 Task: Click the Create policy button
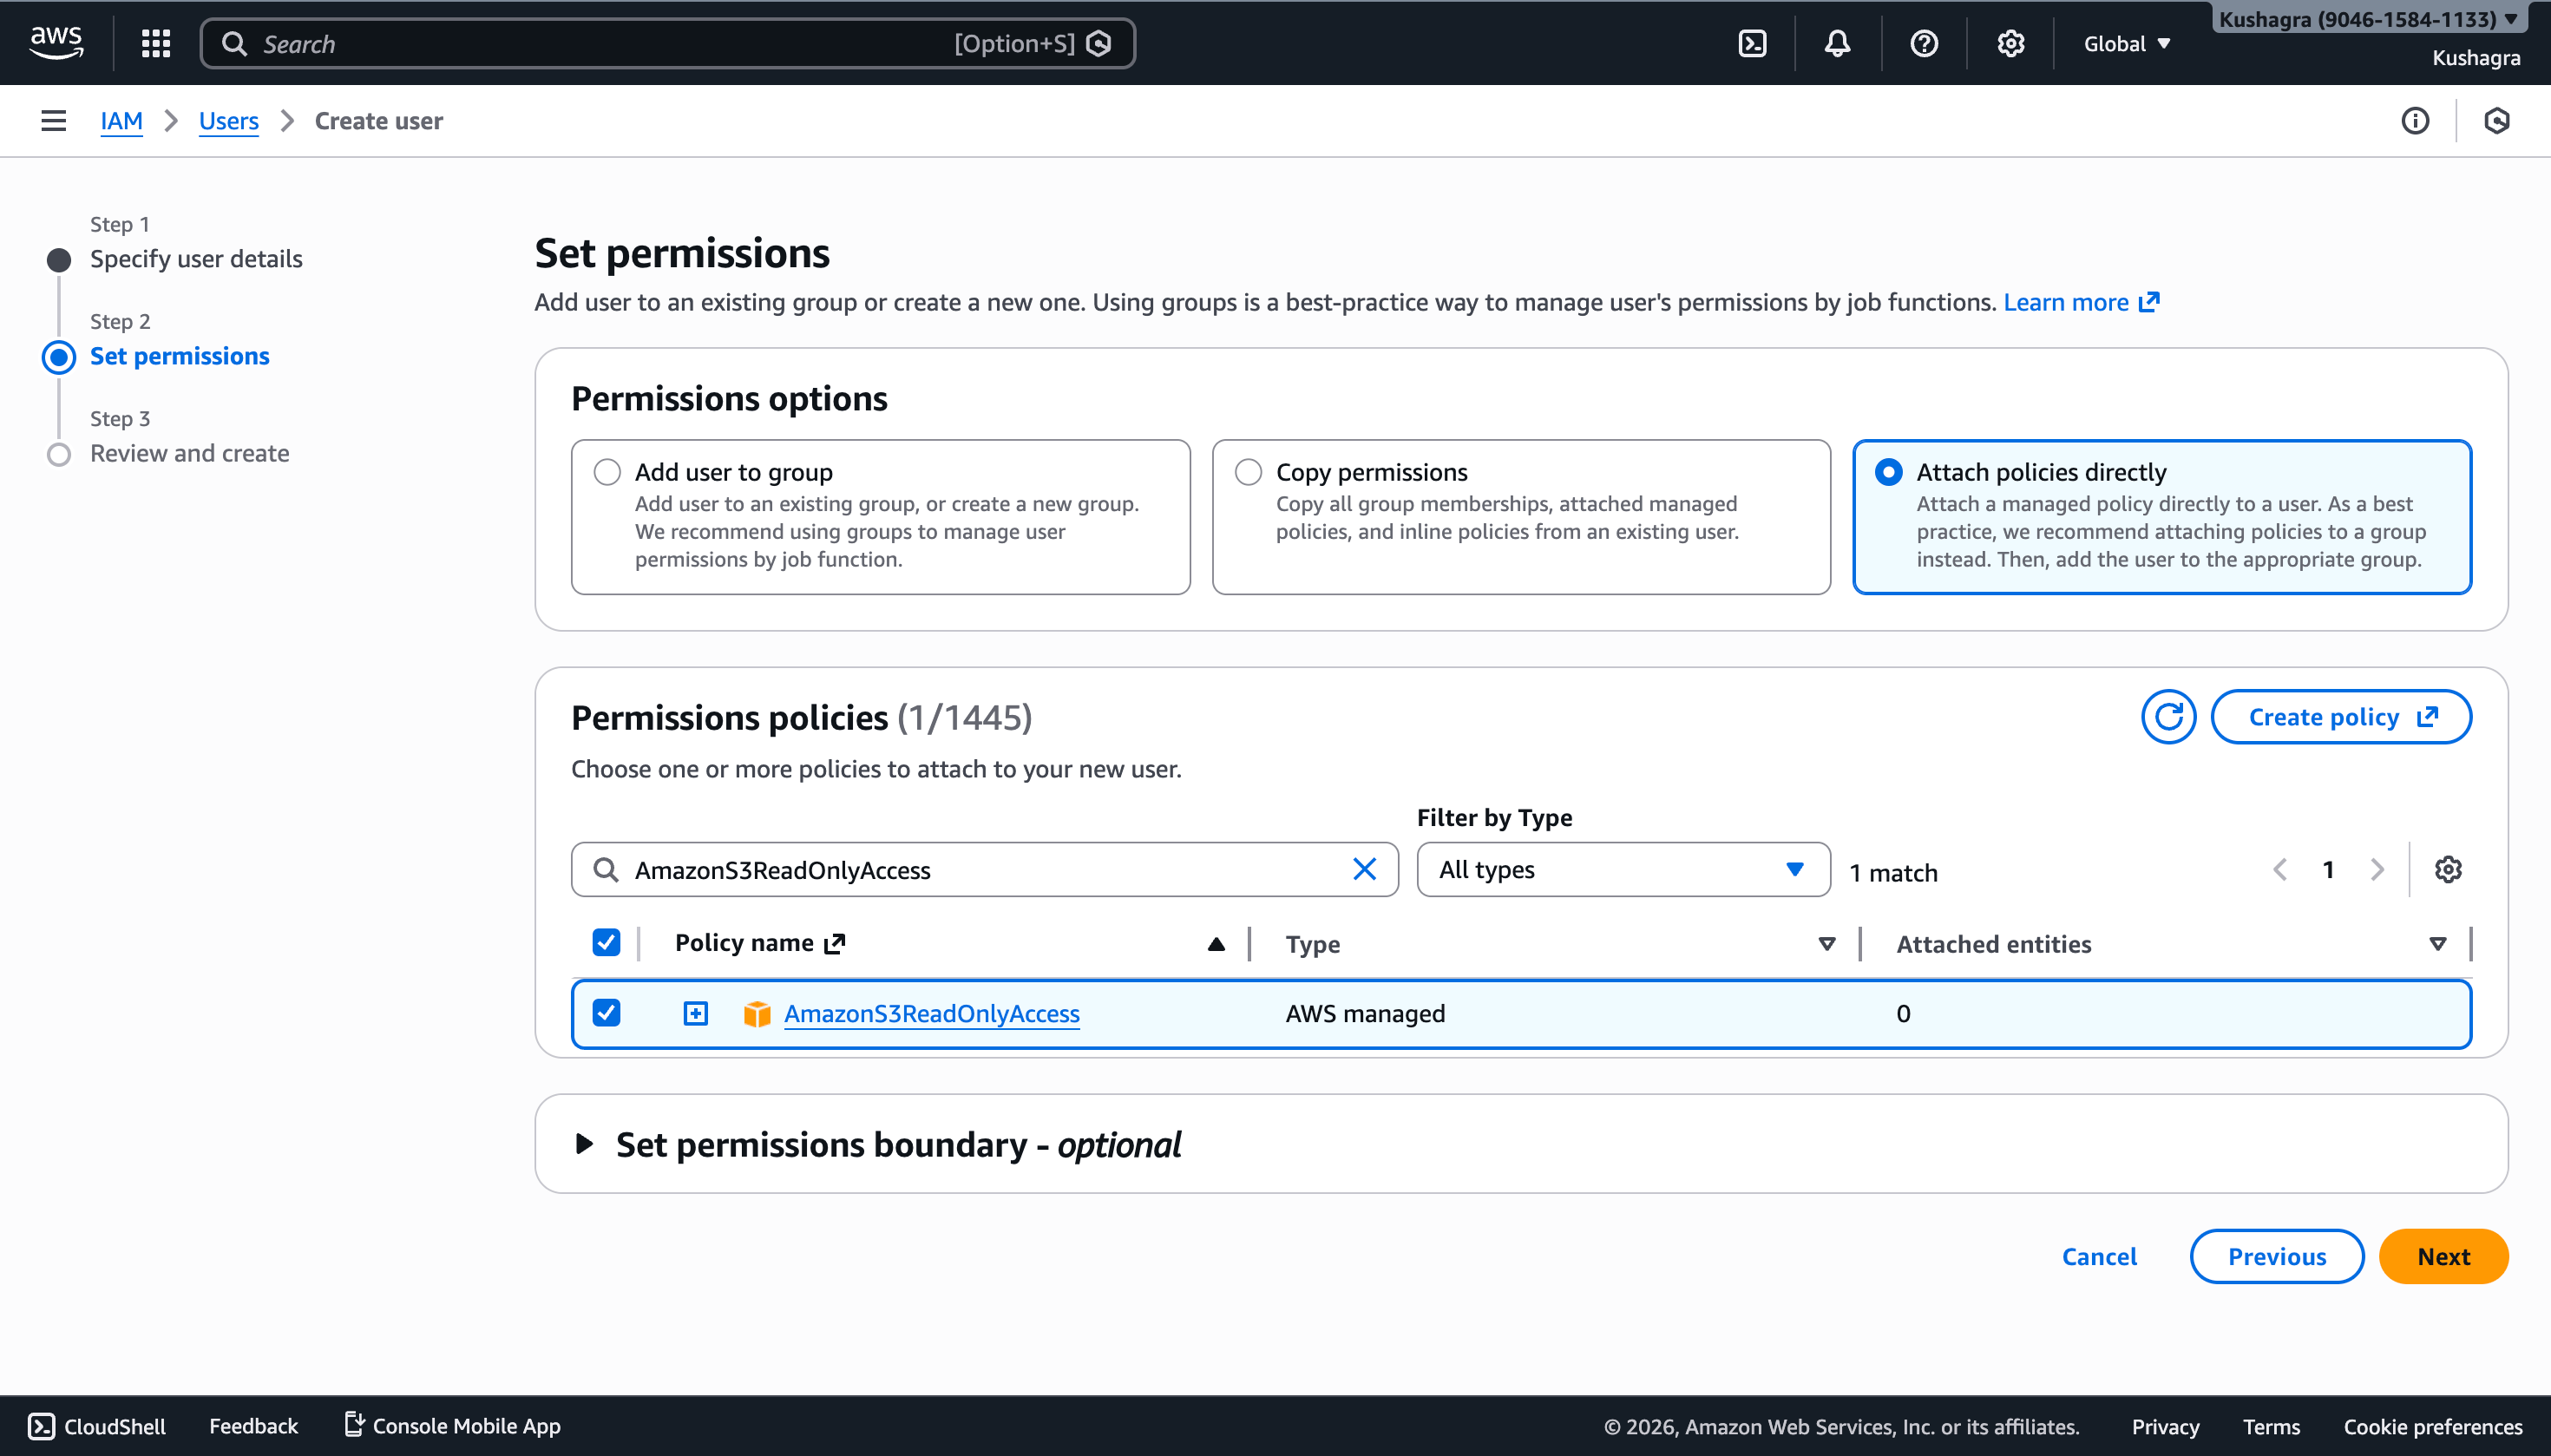(x=2341, y=717)
